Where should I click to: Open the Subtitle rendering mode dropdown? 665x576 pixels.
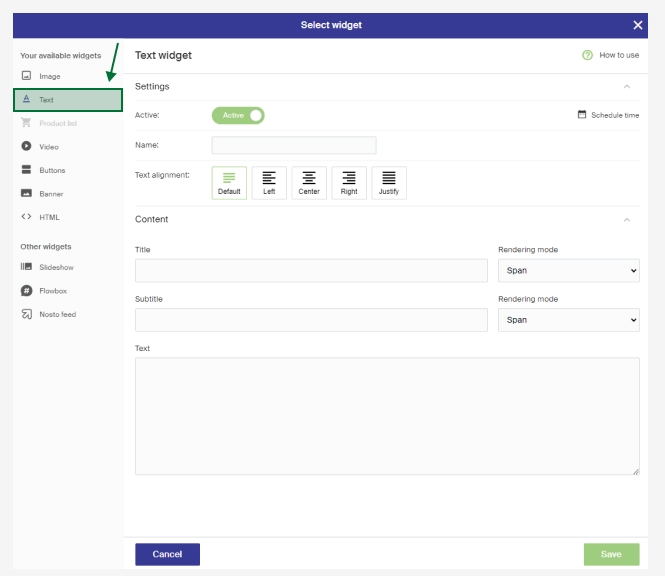coord(568,320)
